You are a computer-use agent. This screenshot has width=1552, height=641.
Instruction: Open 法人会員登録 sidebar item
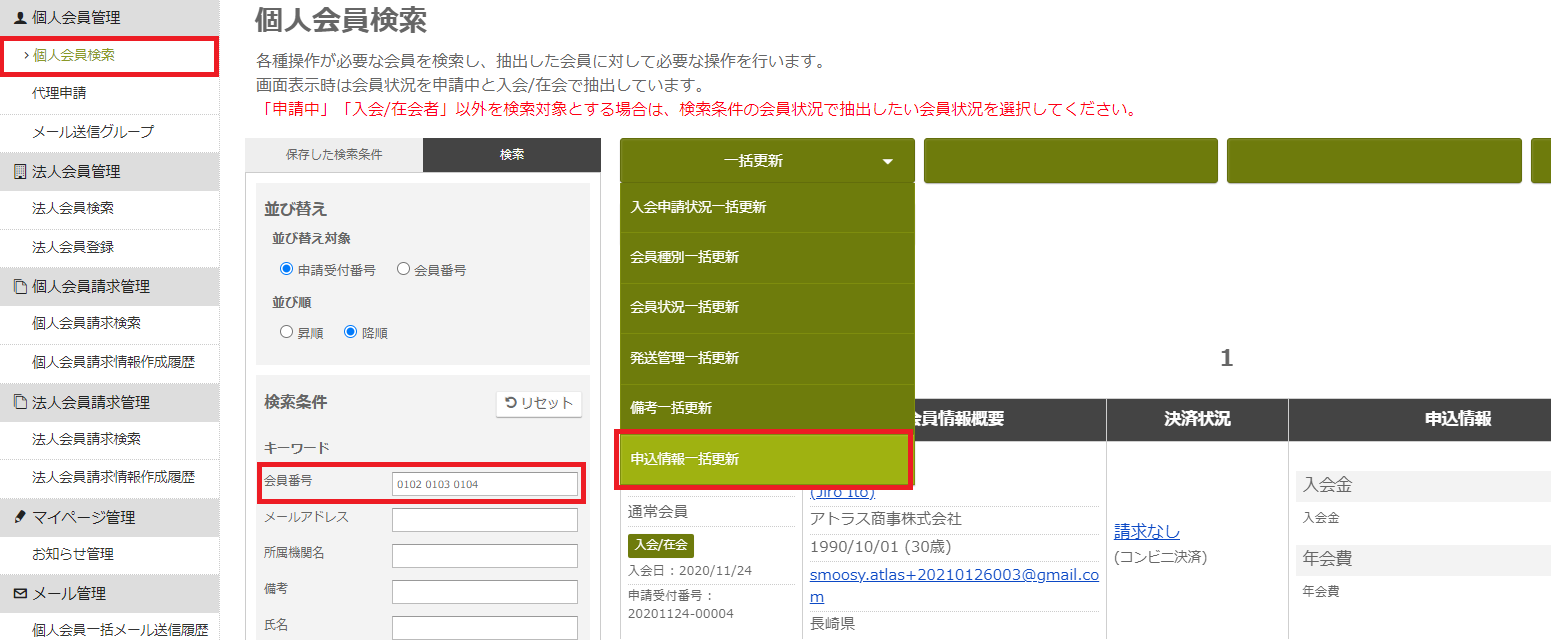(73, 247)
